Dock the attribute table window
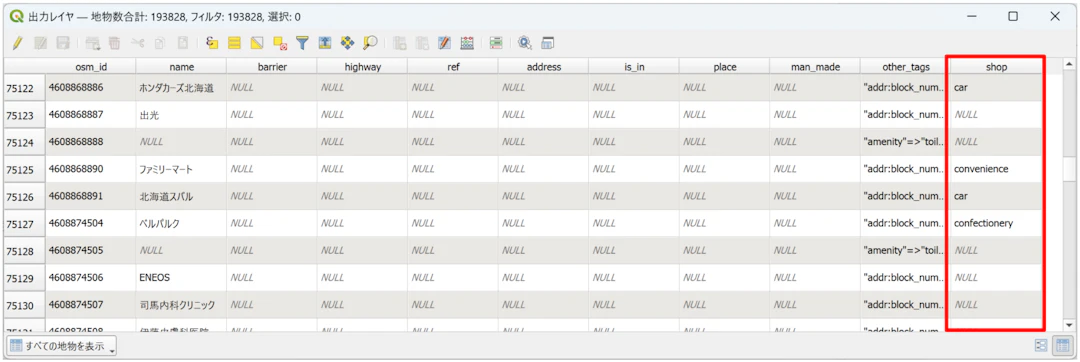The height and width of the screenshot is (362, 1080). coord(548,43)
